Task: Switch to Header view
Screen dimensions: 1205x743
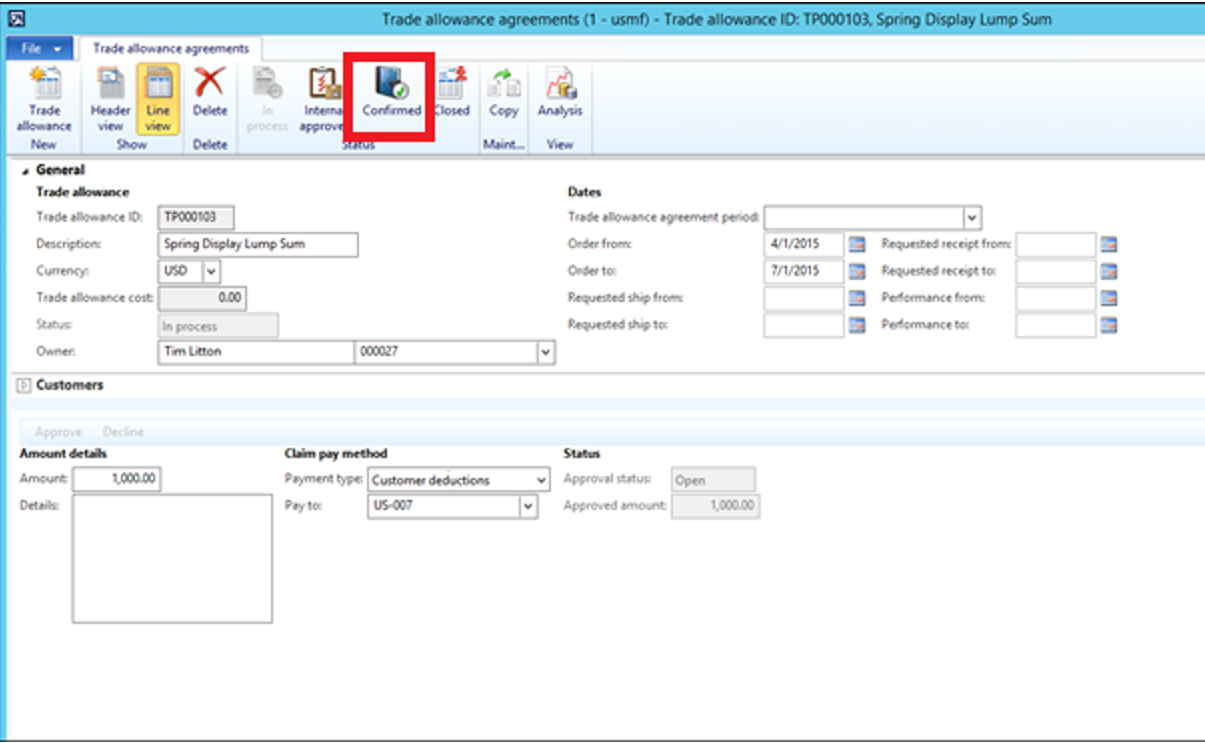Action: (110, 99)
